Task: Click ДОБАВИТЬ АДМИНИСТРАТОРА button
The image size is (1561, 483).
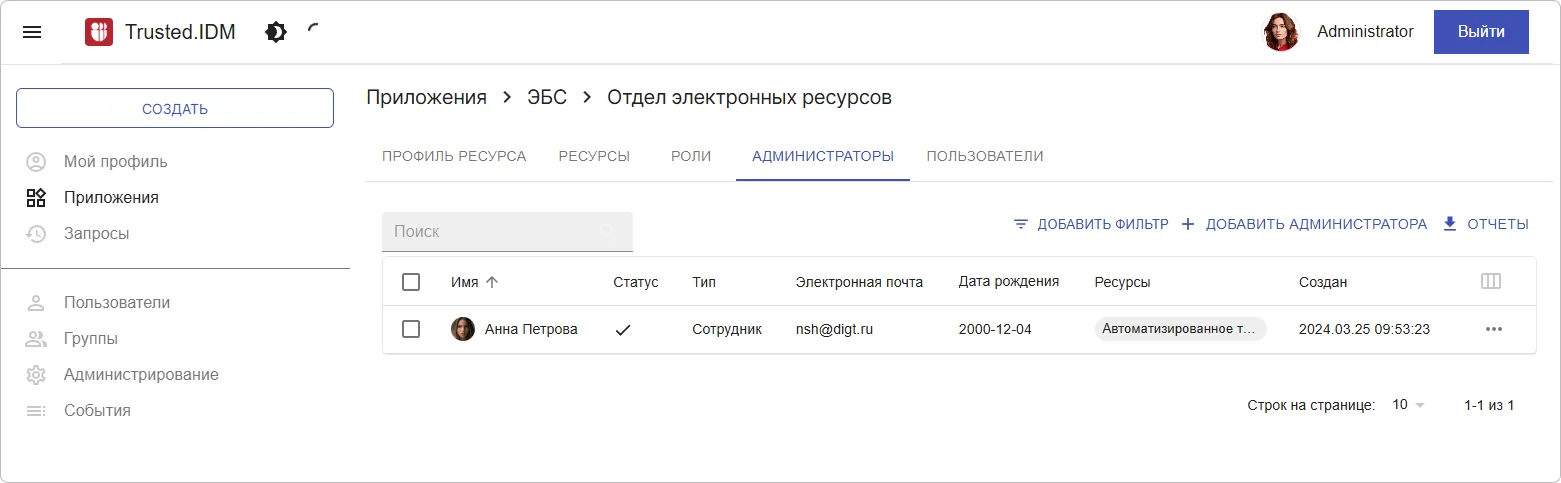Action: click(x=1304, y=224)
